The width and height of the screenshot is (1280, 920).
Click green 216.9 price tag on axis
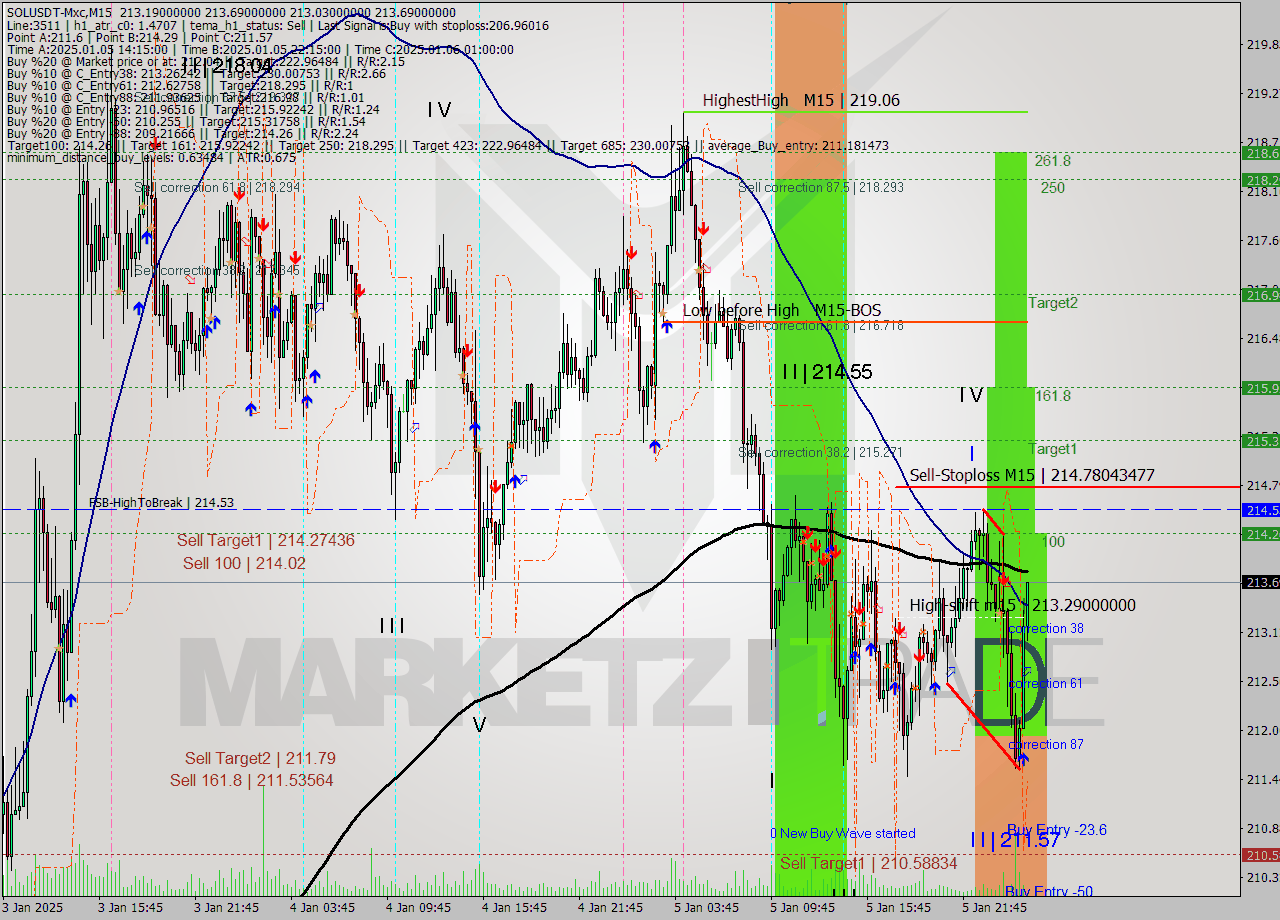coord(1260,294)
